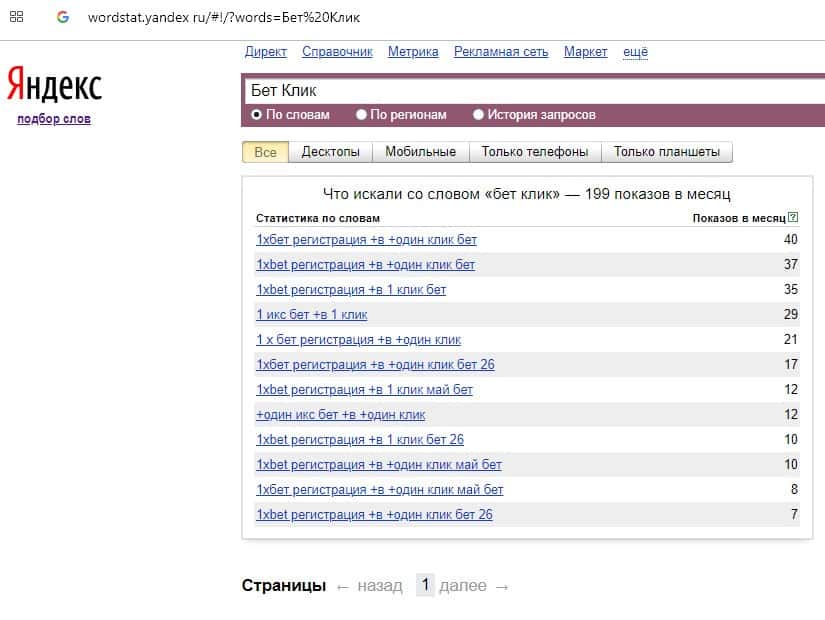The width and height of the screenshot is (825, 620).
Task: Click the Статистика по словам column header
Action: [318, 218]
